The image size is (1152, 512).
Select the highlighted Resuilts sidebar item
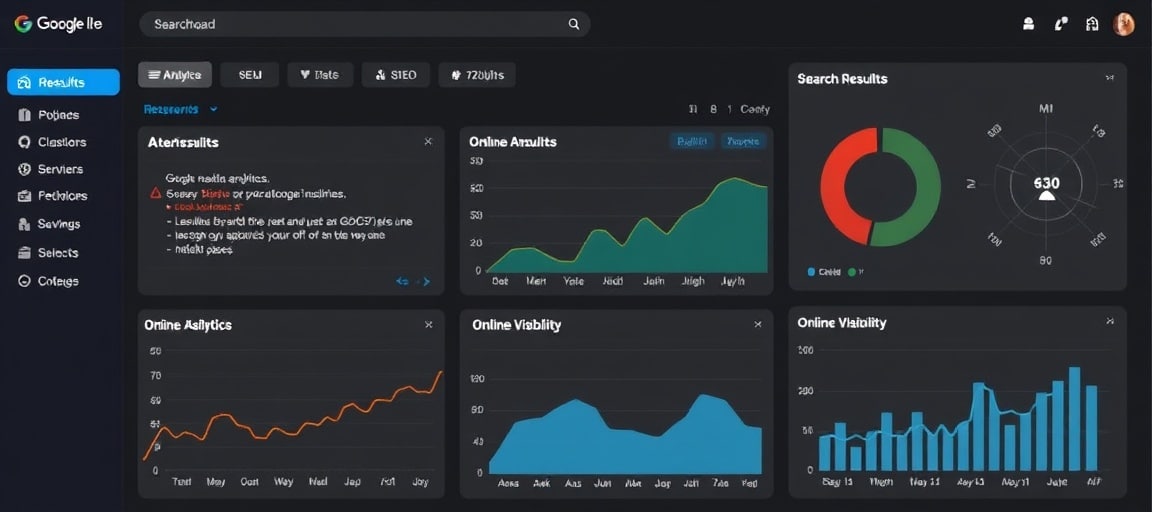63,82
